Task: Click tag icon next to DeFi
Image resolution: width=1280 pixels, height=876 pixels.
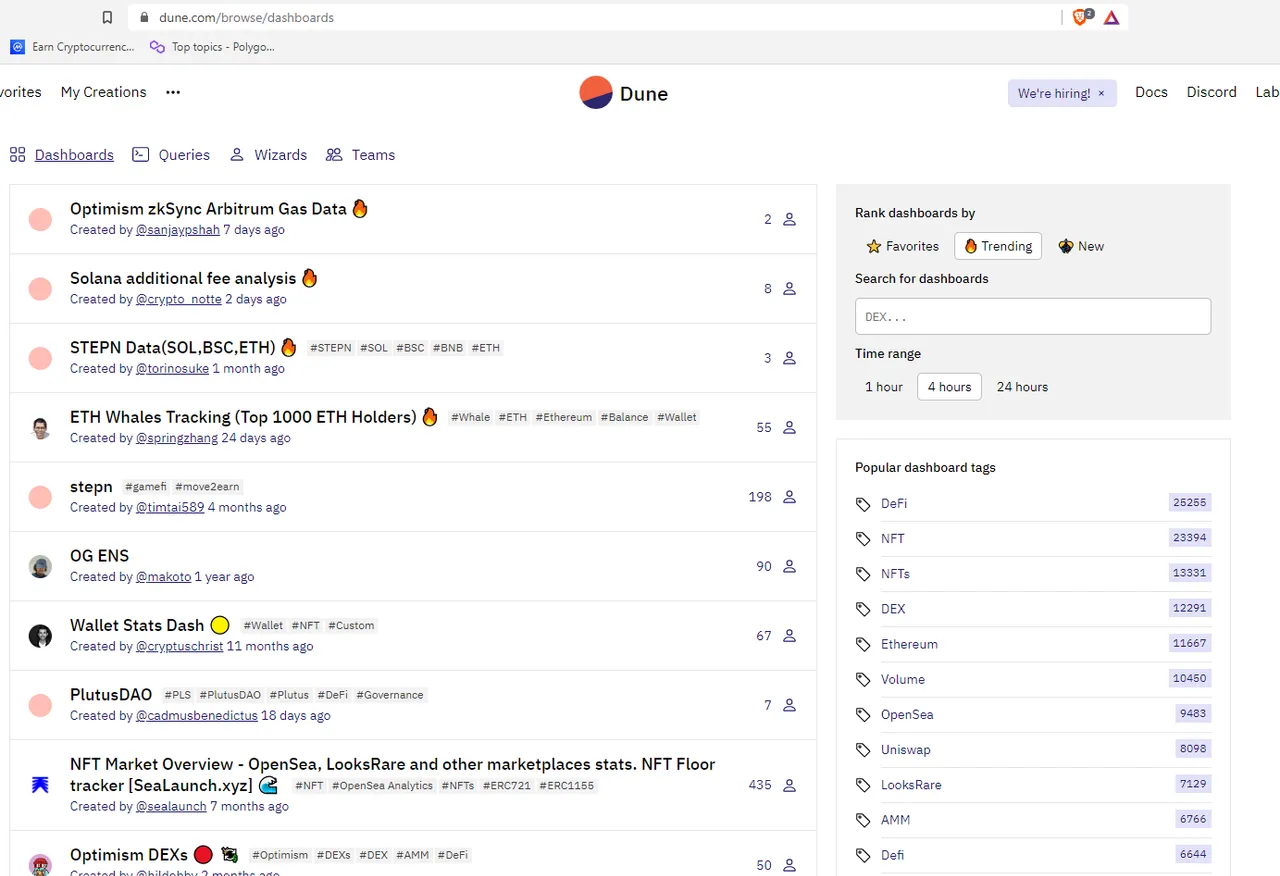Action: (863, 504)
